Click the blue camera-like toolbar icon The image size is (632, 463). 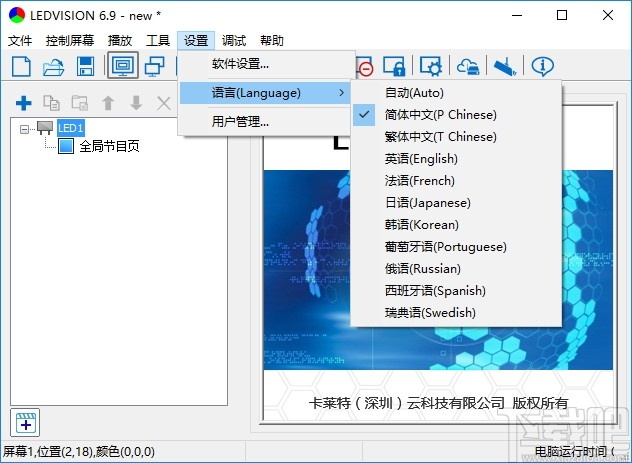coord(505,66)
